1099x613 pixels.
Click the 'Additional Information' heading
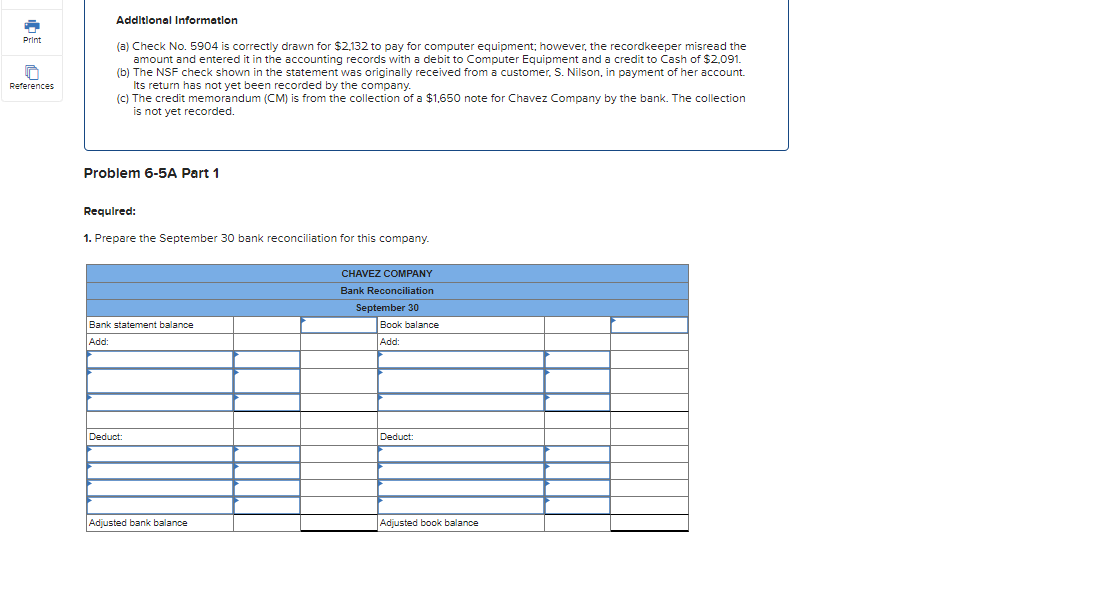tap(177, 20)
